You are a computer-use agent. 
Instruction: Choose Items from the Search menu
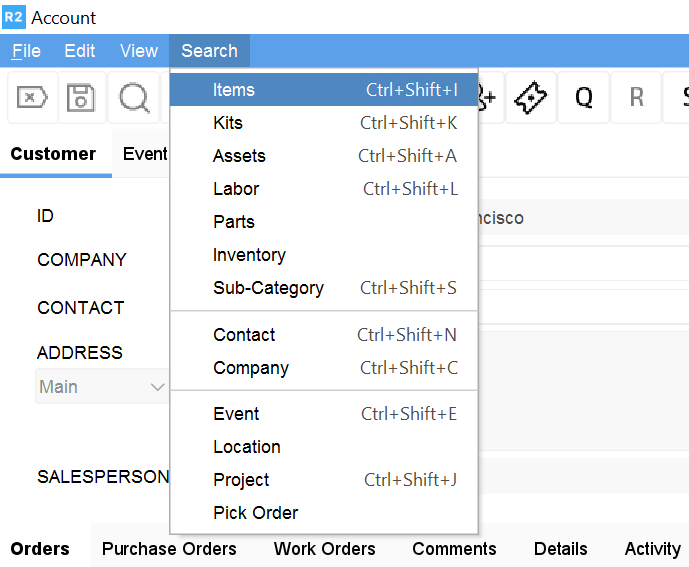coord(234,90)
